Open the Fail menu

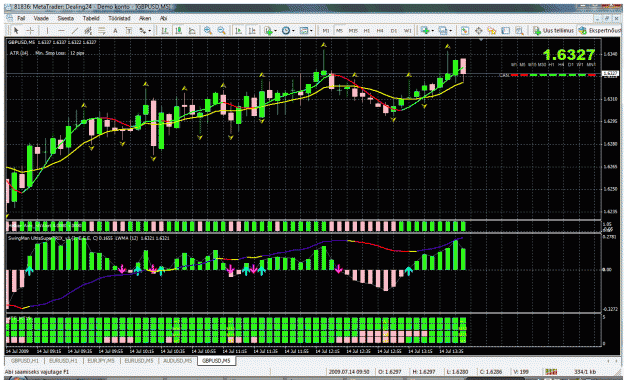(x=21, y=18)
